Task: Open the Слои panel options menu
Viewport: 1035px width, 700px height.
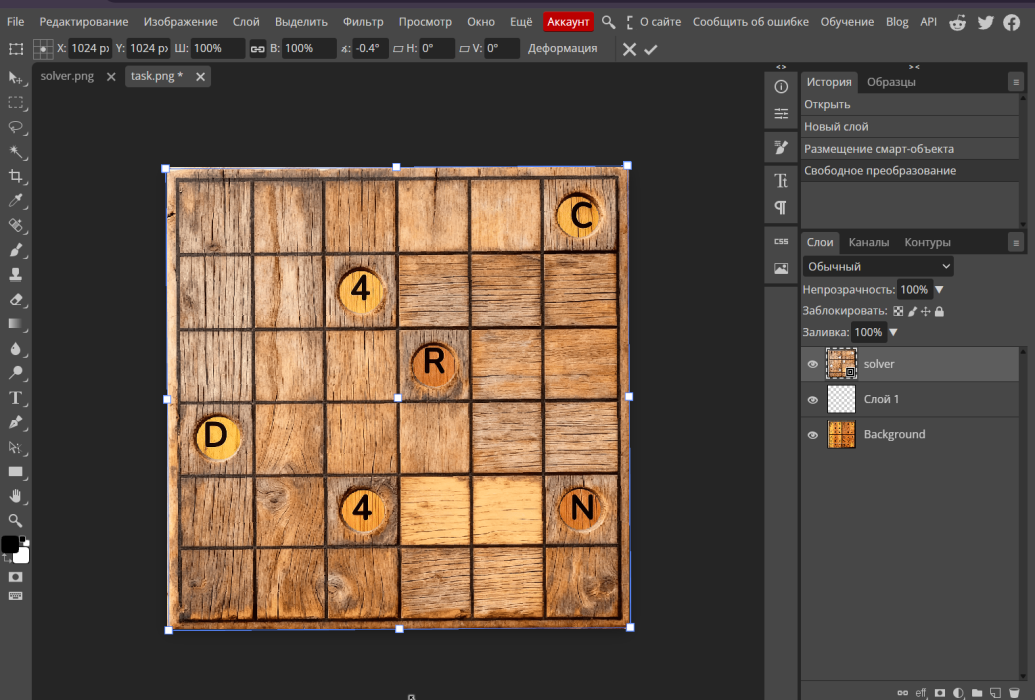Action: click(1016, 242)
